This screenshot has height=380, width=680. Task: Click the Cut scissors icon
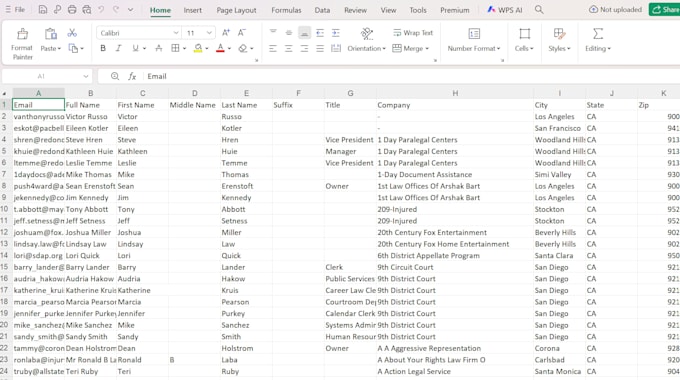(x=72, y=33)
